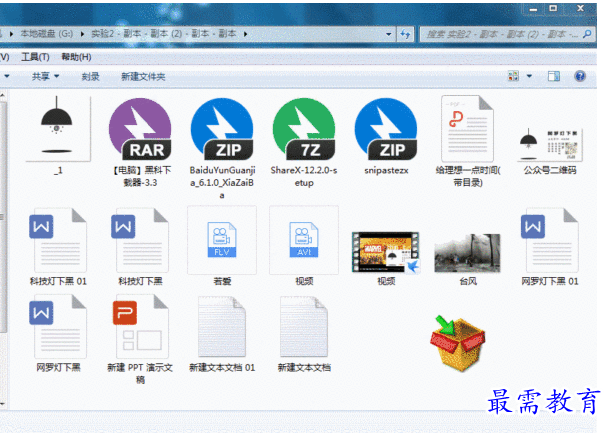Open the 帮助(H) menu
This screenshot has height=433, width=609.
(76, 57)
